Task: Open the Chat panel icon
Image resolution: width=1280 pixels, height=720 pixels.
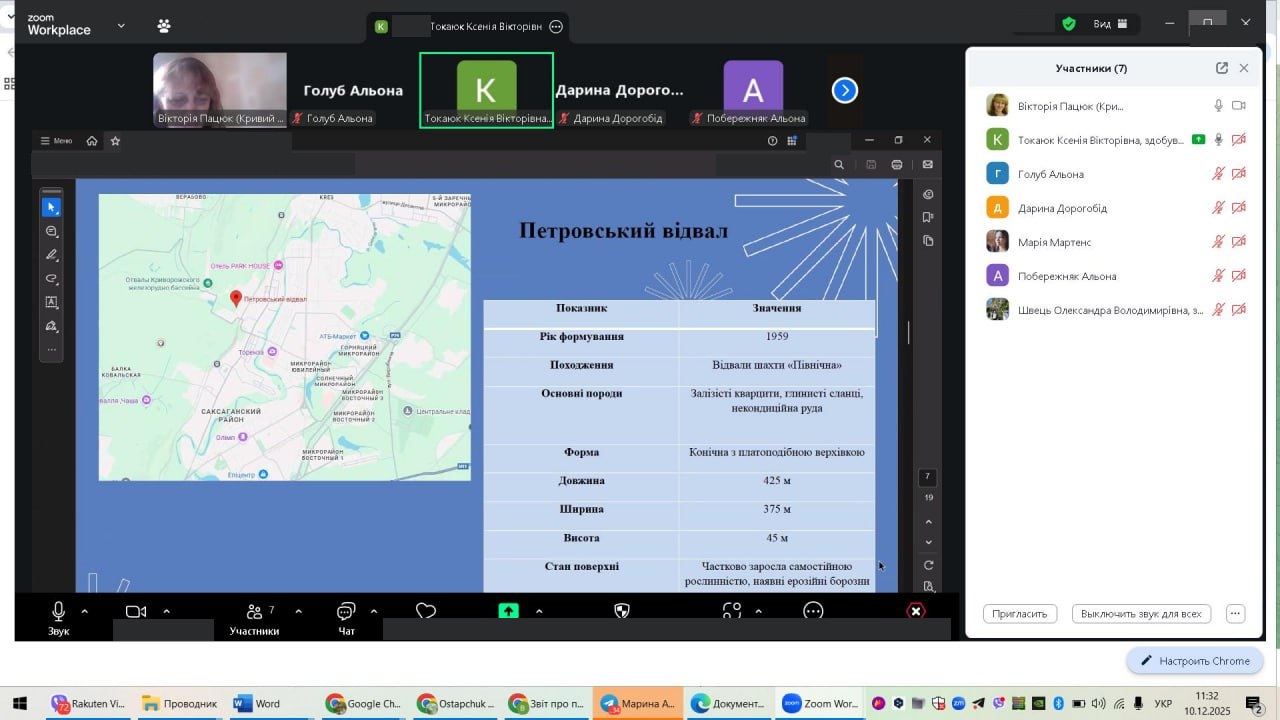Action: tap(346, 612)
